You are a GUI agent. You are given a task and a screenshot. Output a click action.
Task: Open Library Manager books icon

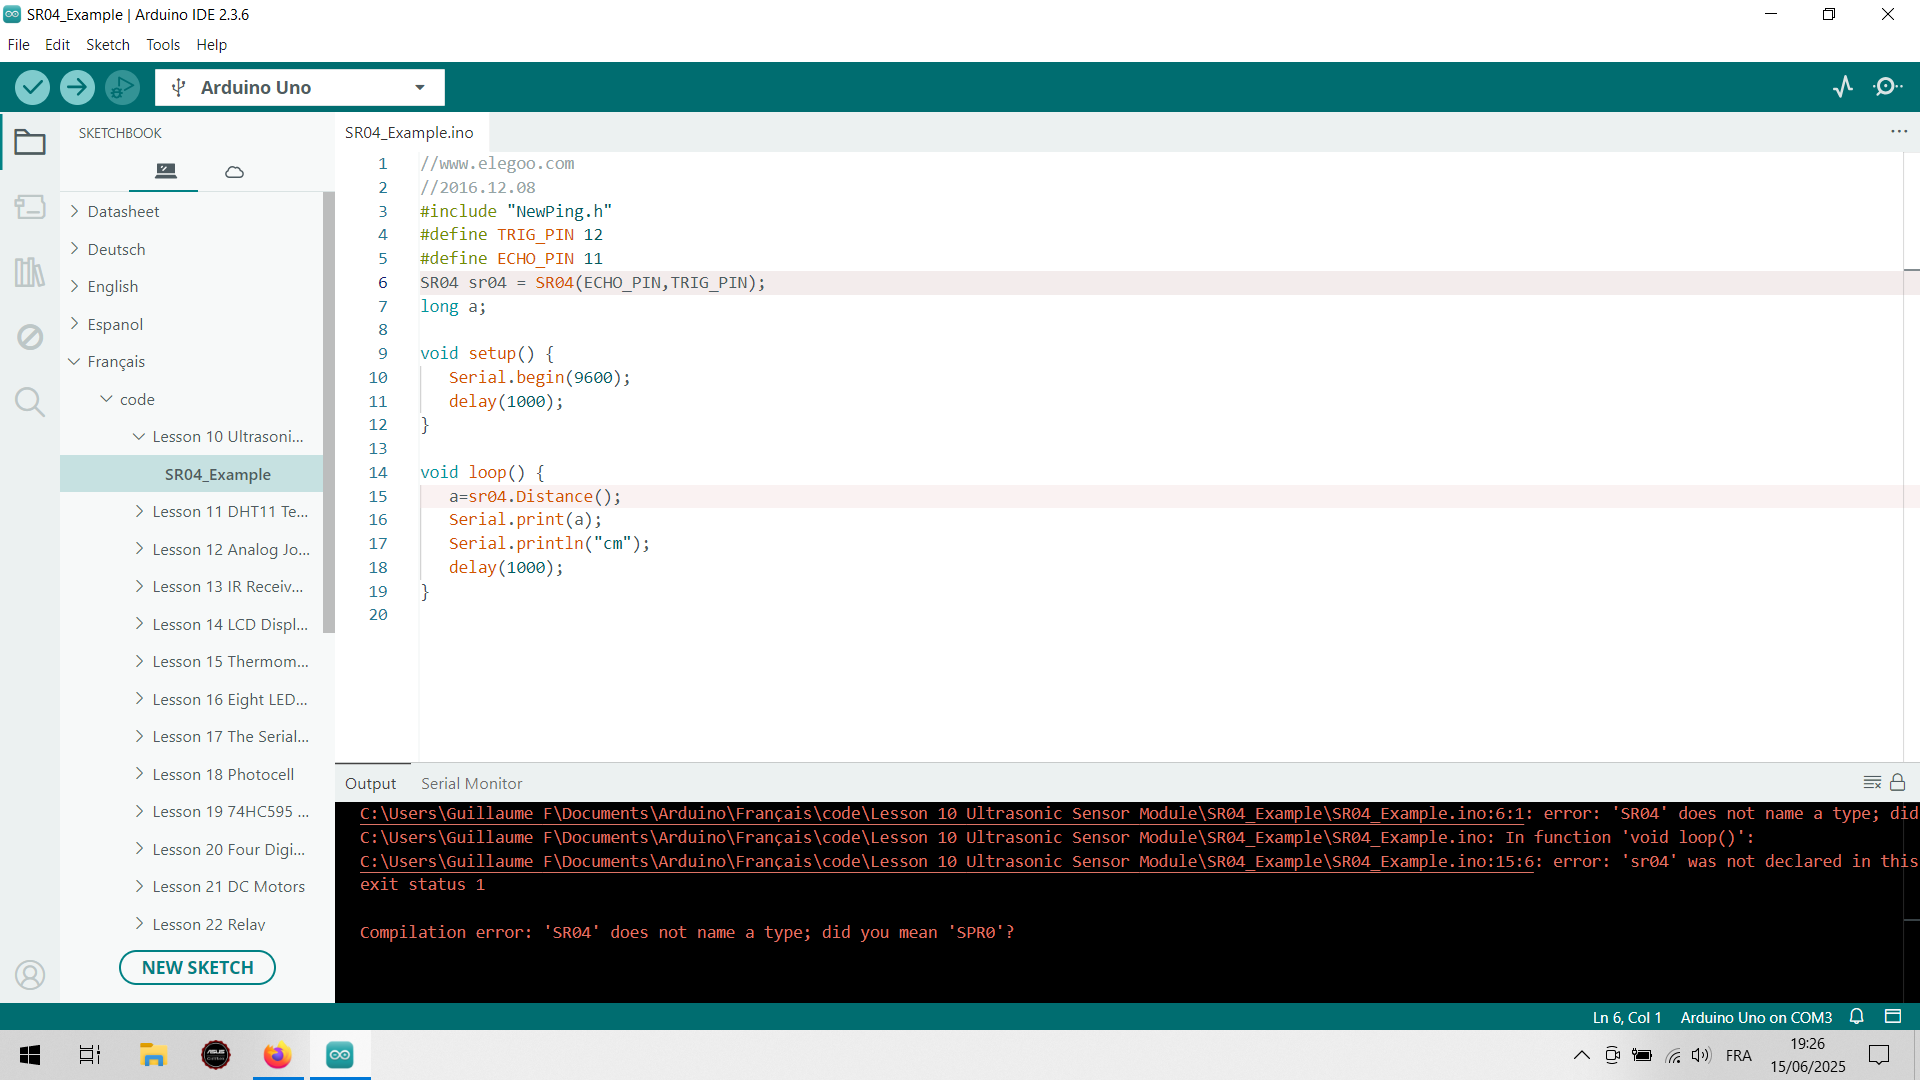[x=30, y=272]
